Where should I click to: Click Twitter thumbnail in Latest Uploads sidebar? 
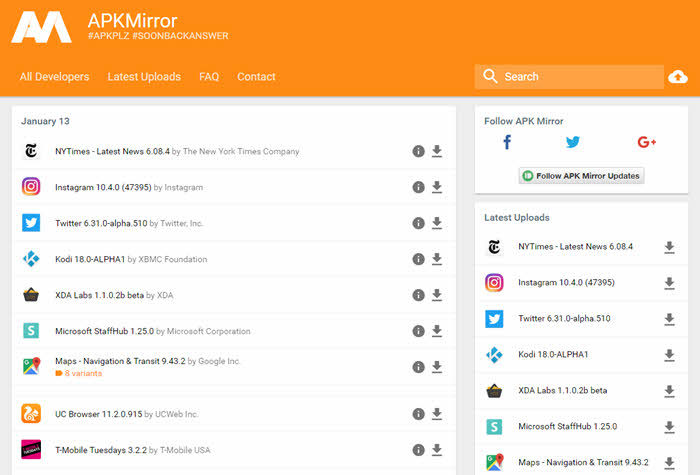(x=494, y=319)
